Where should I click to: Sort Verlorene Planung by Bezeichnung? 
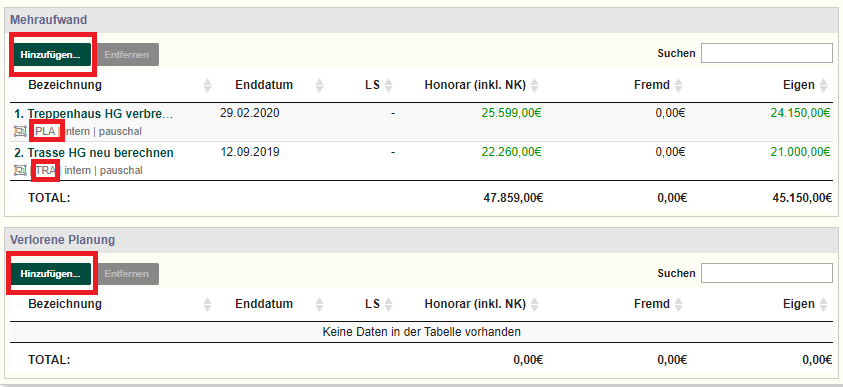pyautogui.click(x=65, y=304)
